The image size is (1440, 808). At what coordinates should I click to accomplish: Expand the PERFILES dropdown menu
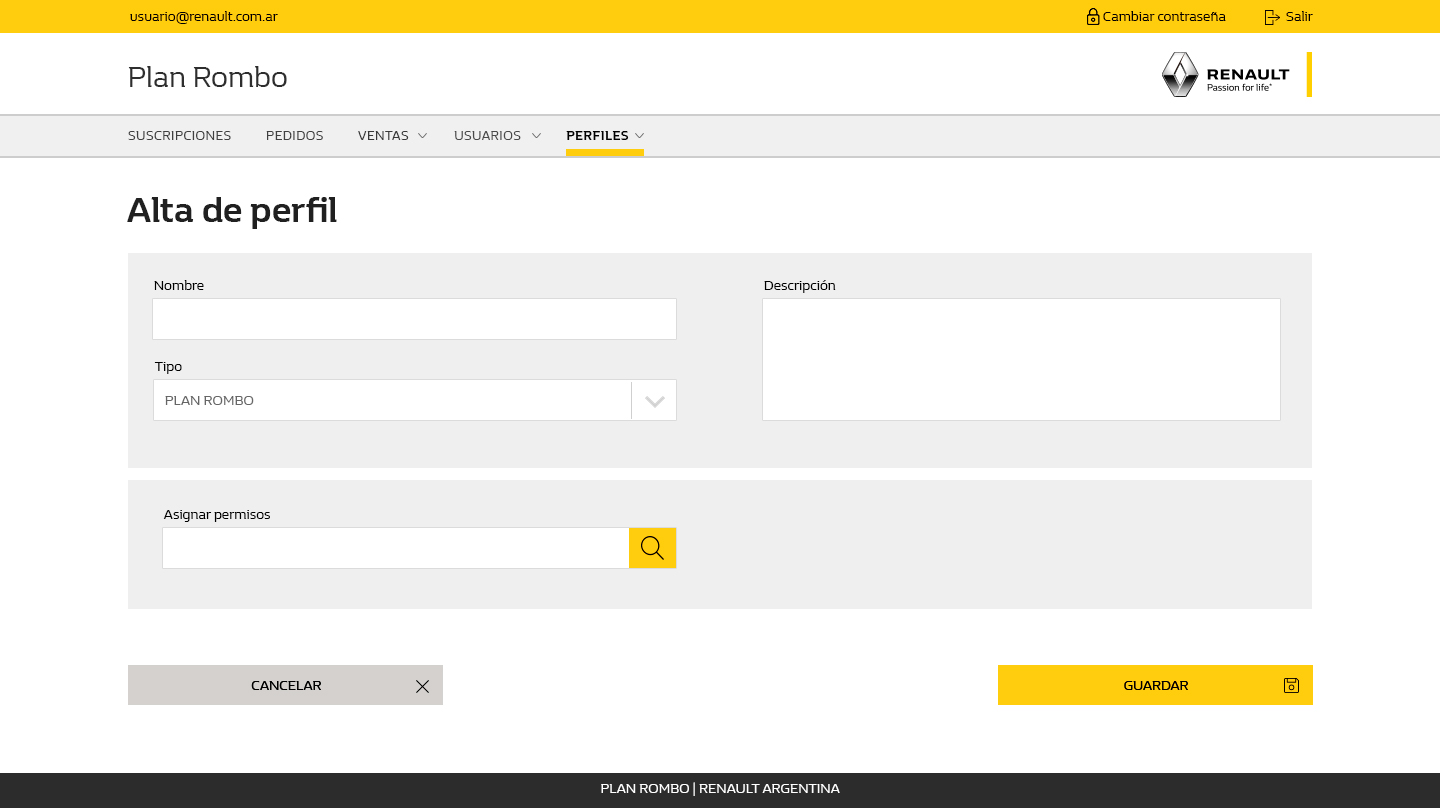tap(640, 135)
